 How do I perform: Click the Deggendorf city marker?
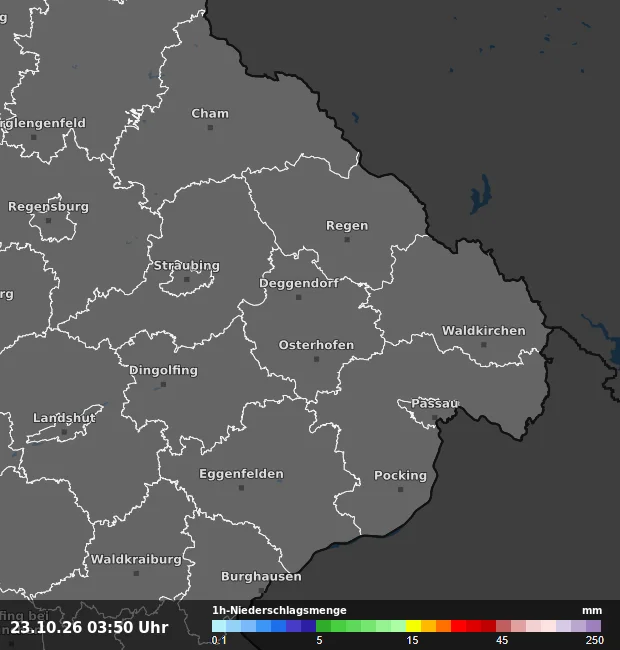click(x=298, y=298)
